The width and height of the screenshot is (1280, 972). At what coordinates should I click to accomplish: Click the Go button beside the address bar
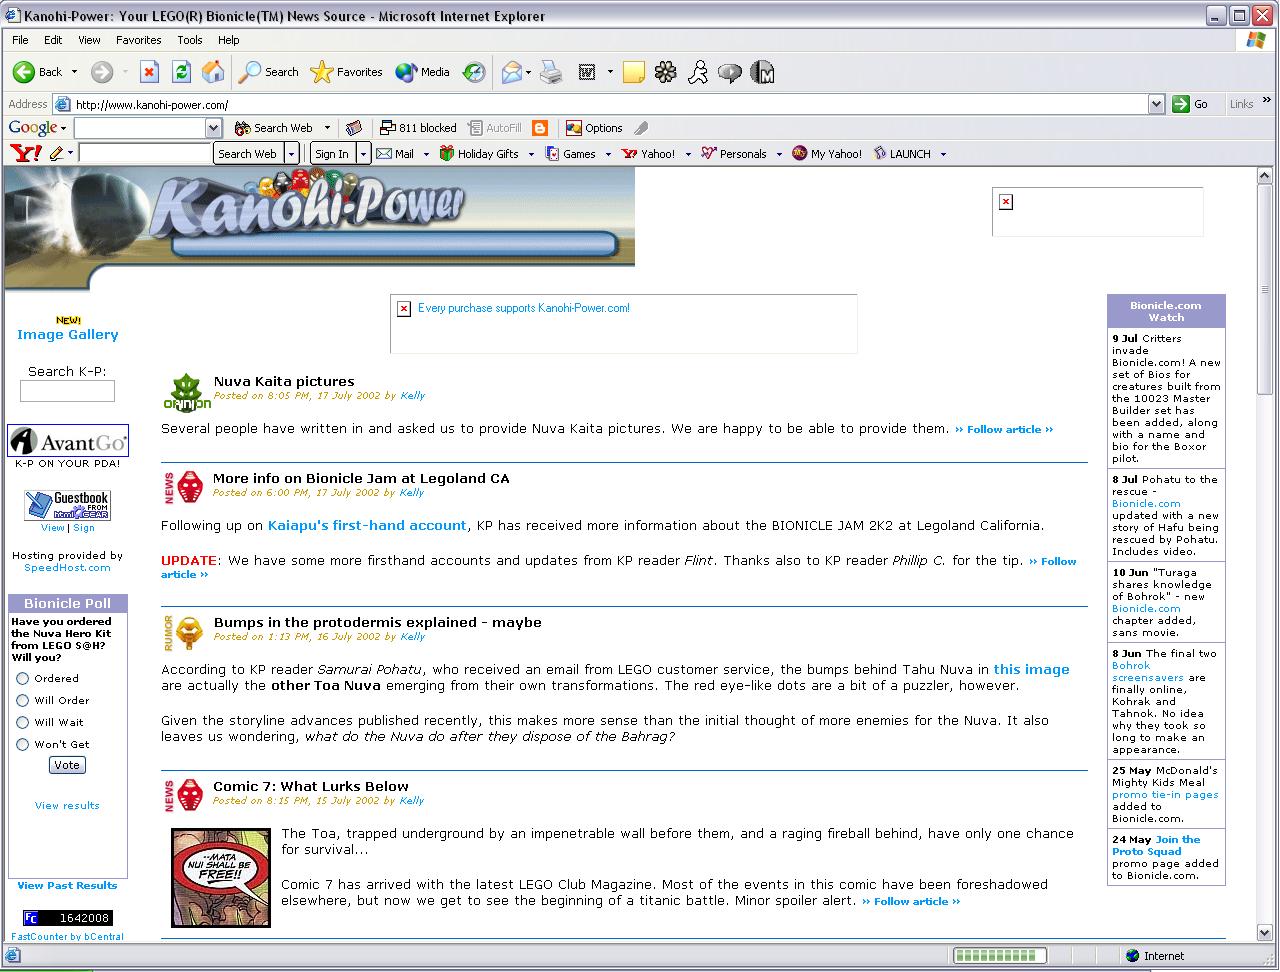[x=1192, y=104]
